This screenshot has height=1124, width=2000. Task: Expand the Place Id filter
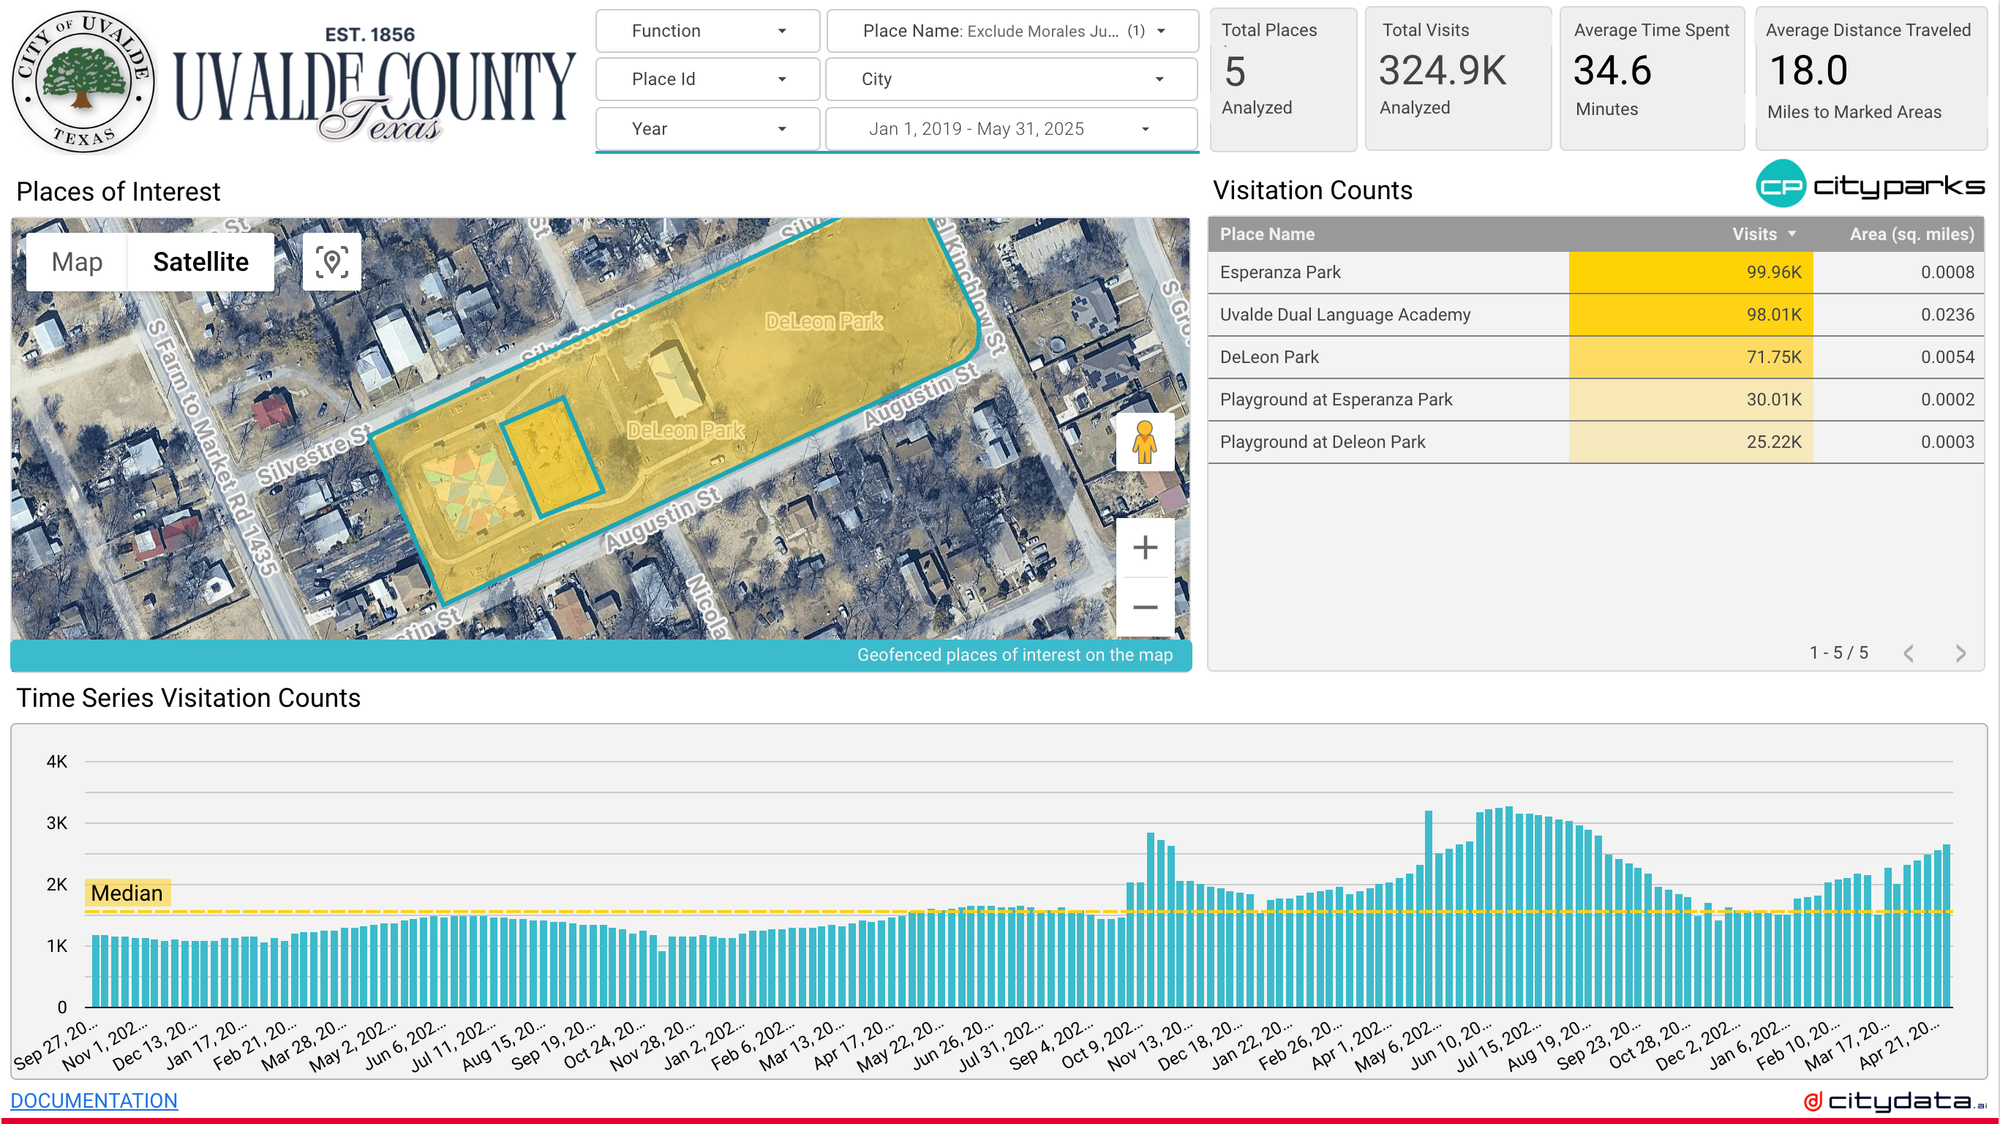[x=708, y=79]
